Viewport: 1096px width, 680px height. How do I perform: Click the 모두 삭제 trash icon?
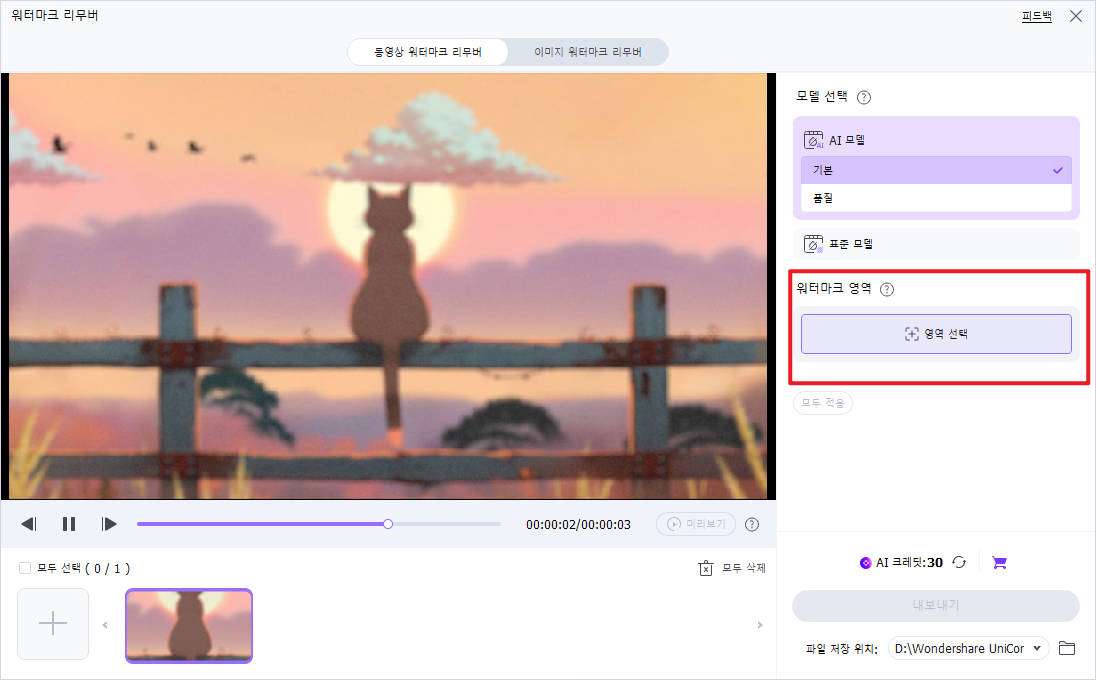coord(706,568)
